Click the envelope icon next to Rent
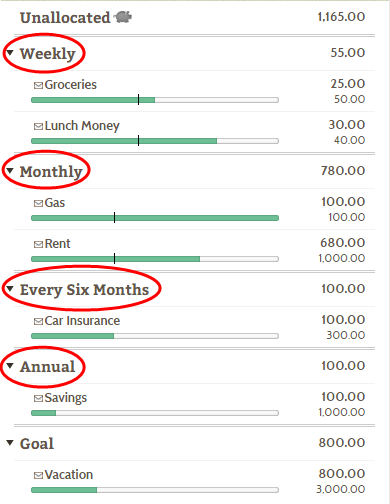 [x=38, y=245]
